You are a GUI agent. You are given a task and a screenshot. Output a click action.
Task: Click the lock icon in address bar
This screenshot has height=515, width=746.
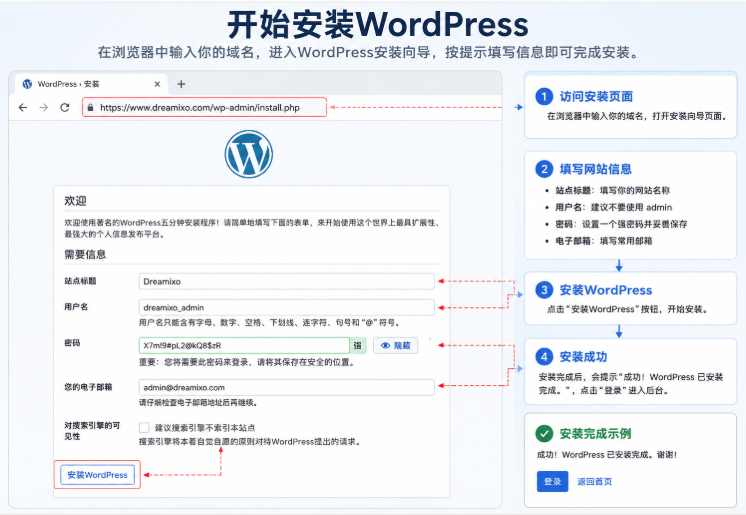point(90,108)
